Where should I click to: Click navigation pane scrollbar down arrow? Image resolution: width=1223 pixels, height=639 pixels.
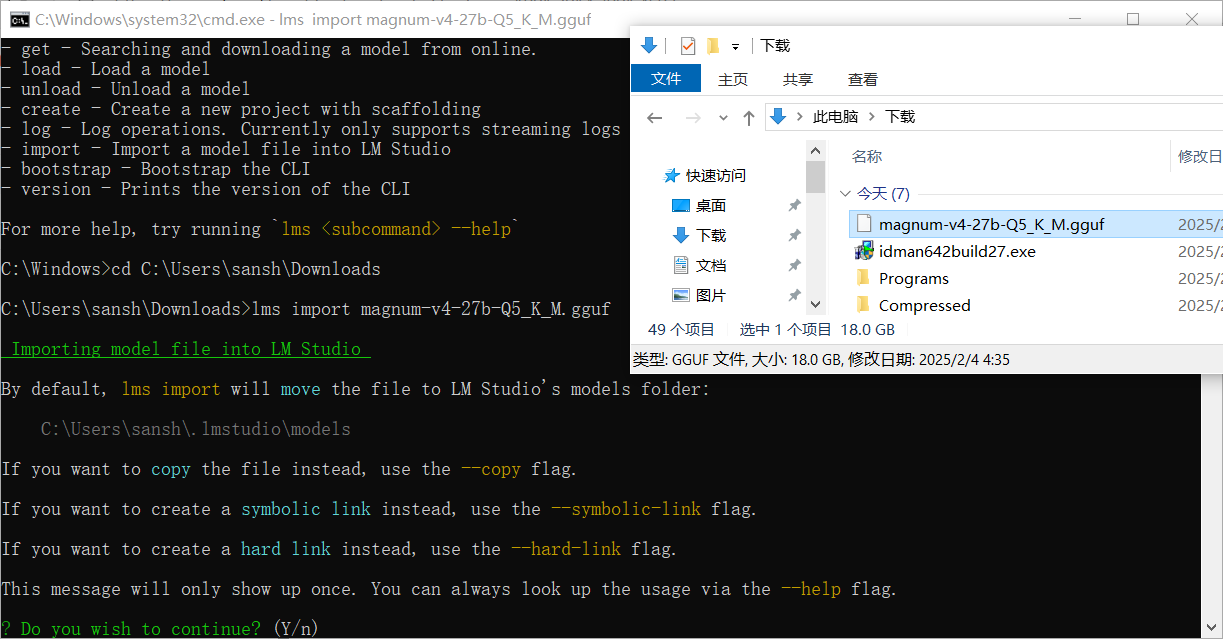(816, 304)
